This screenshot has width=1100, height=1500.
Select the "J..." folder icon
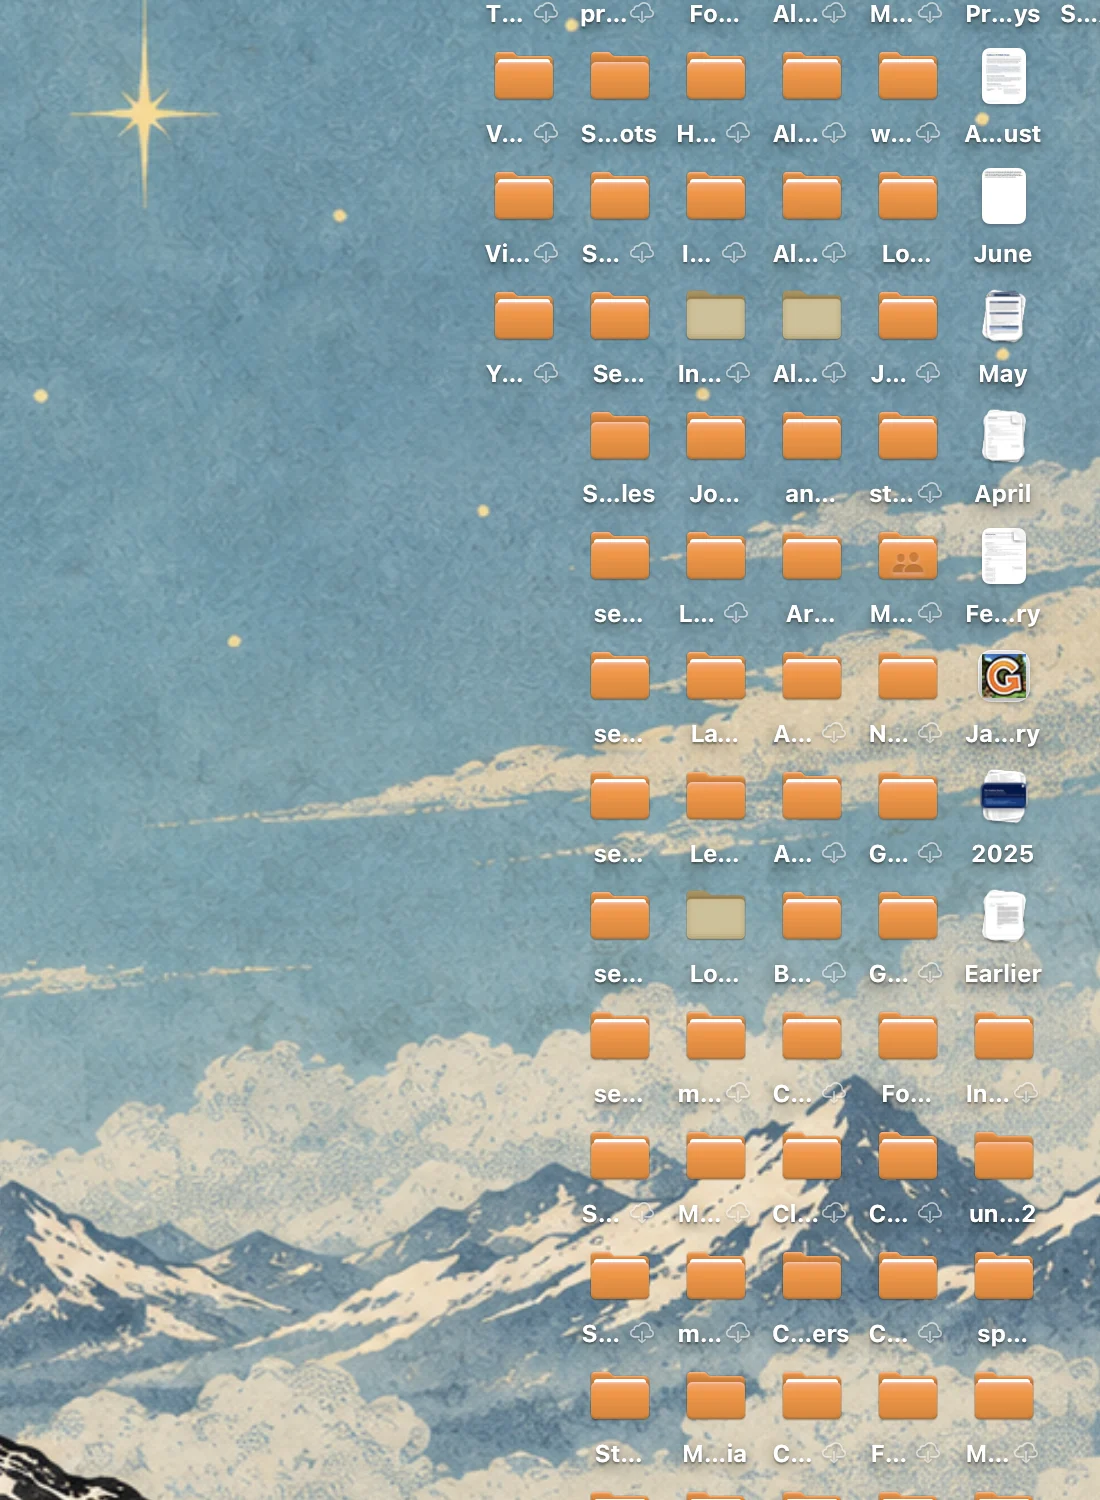click(x=907, y=318)
